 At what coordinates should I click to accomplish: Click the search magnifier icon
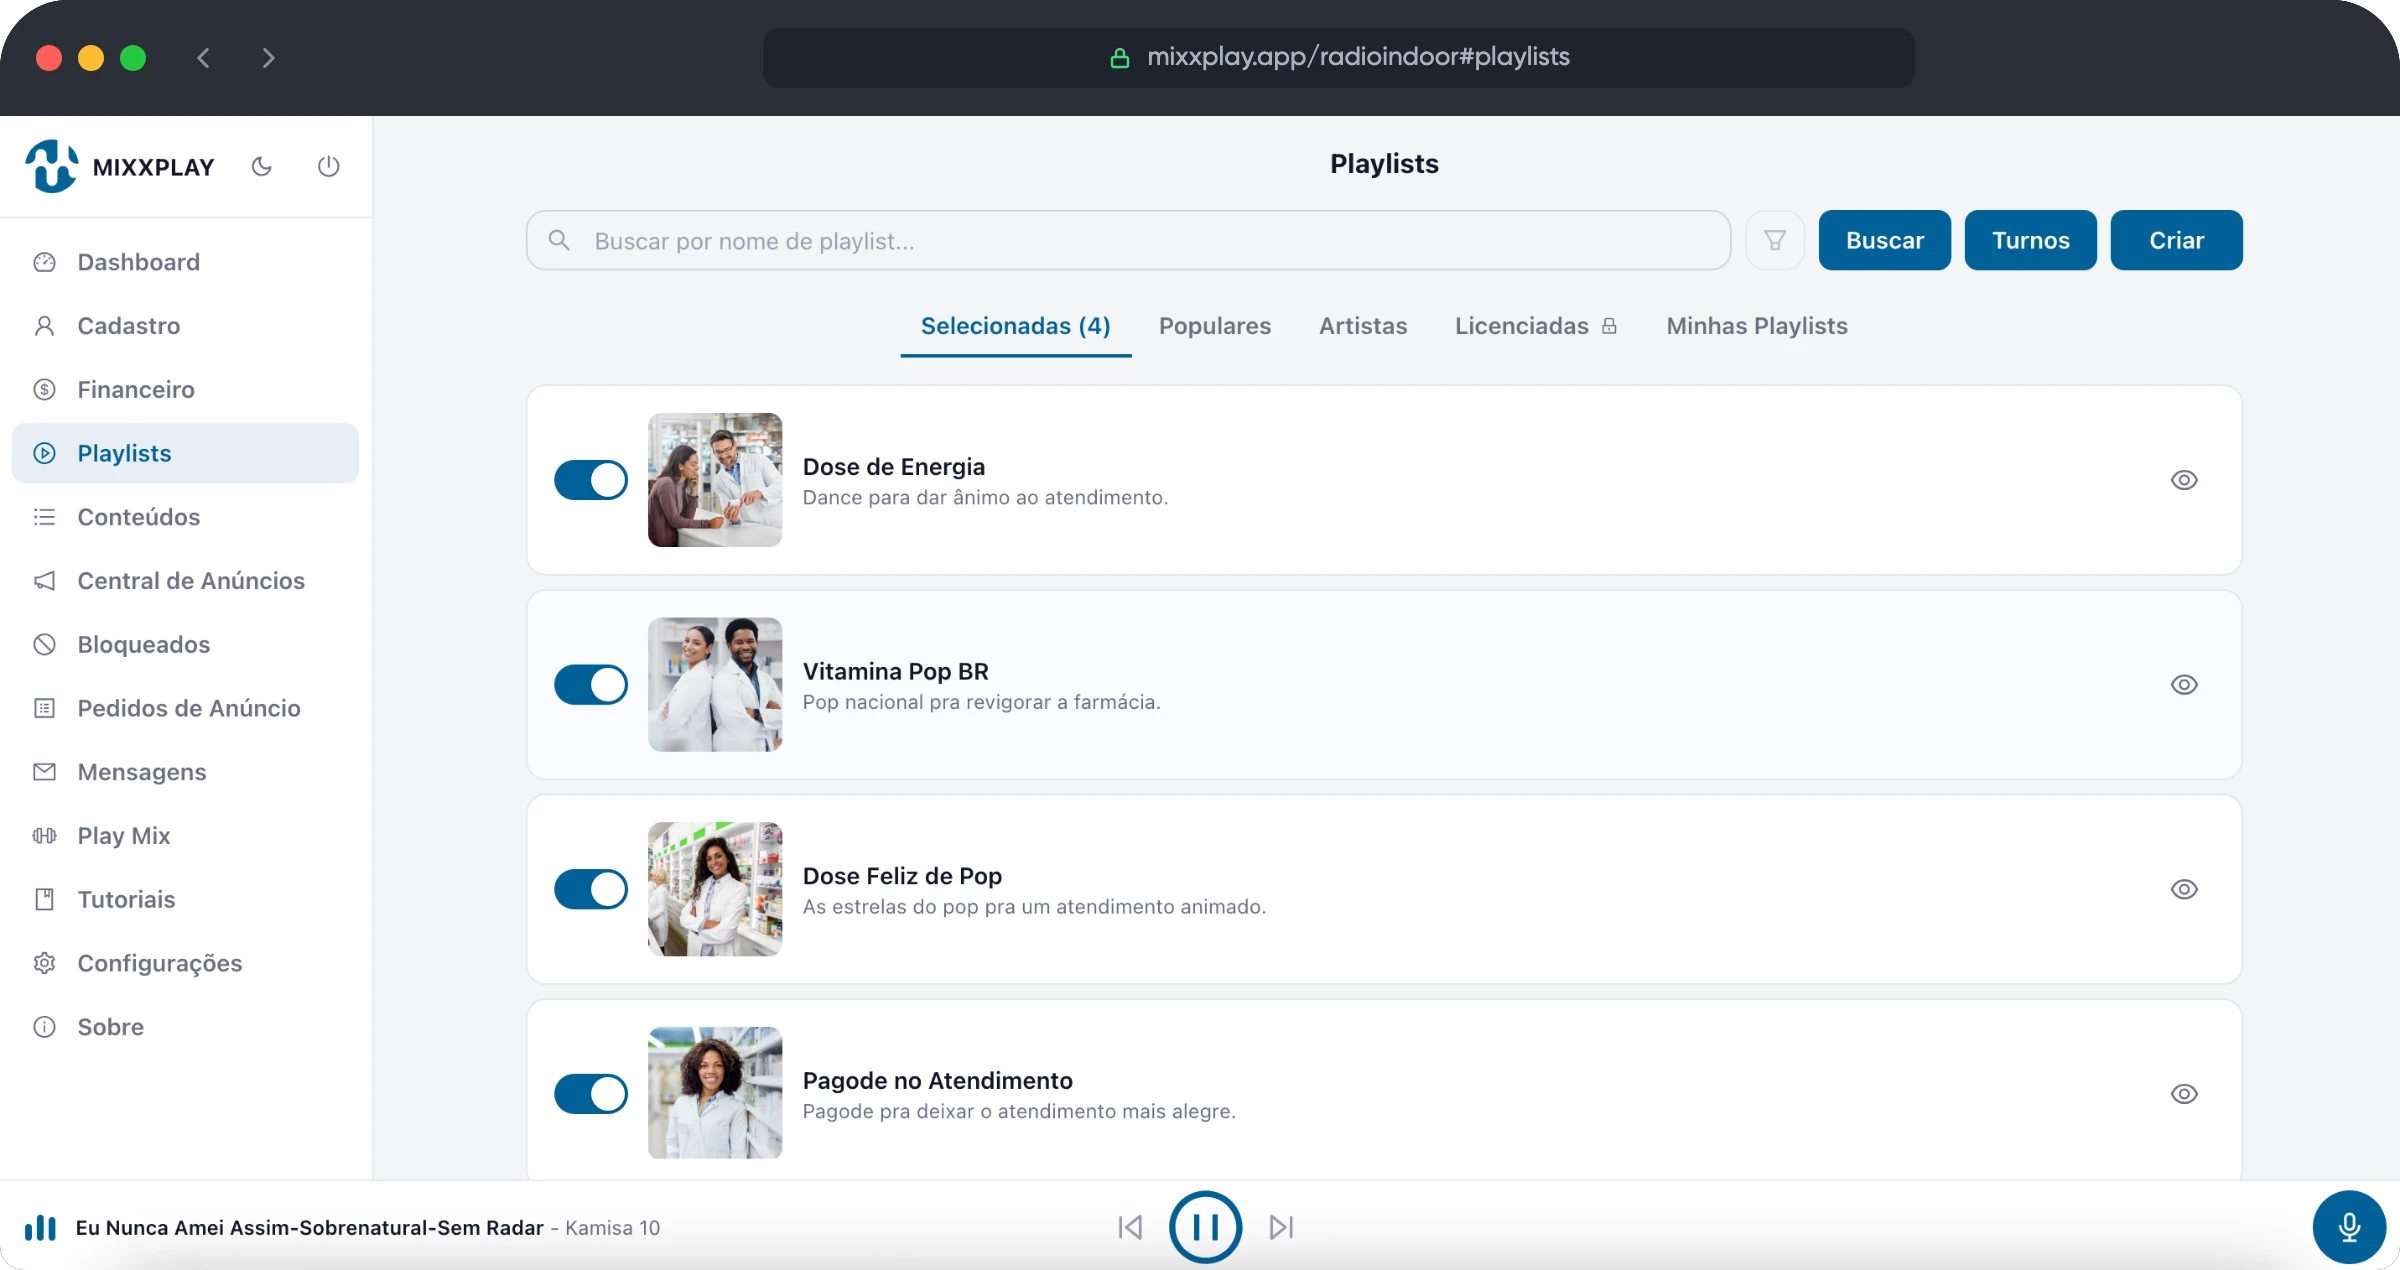(x=560, y=240)
